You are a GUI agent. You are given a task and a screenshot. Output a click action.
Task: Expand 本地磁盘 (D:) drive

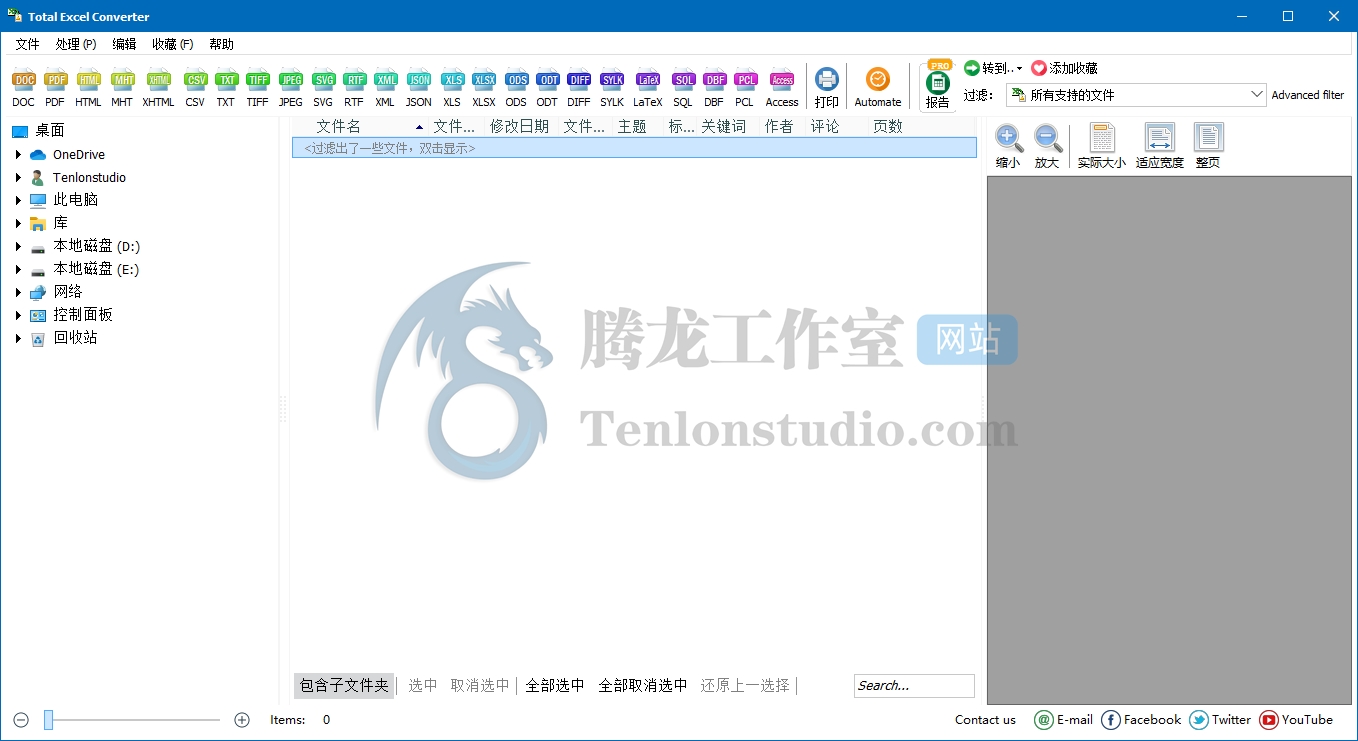[x=18, y=246]
